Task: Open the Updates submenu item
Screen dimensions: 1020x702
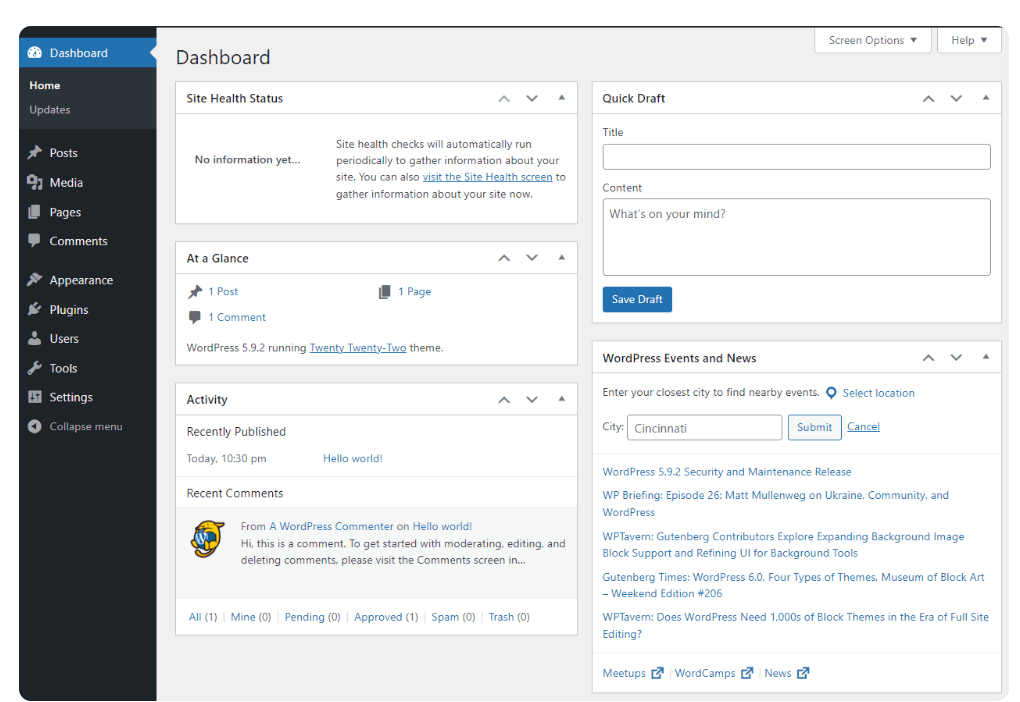Action: pyautogui.click(x=49, y=110)
